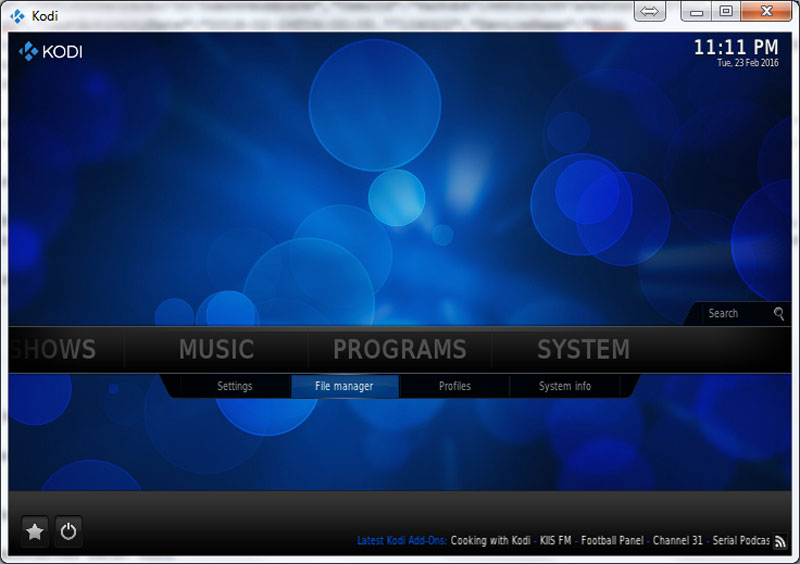Screen dimensions: 800x564
Task: Close the Kodi window
Action: point(766,11)
